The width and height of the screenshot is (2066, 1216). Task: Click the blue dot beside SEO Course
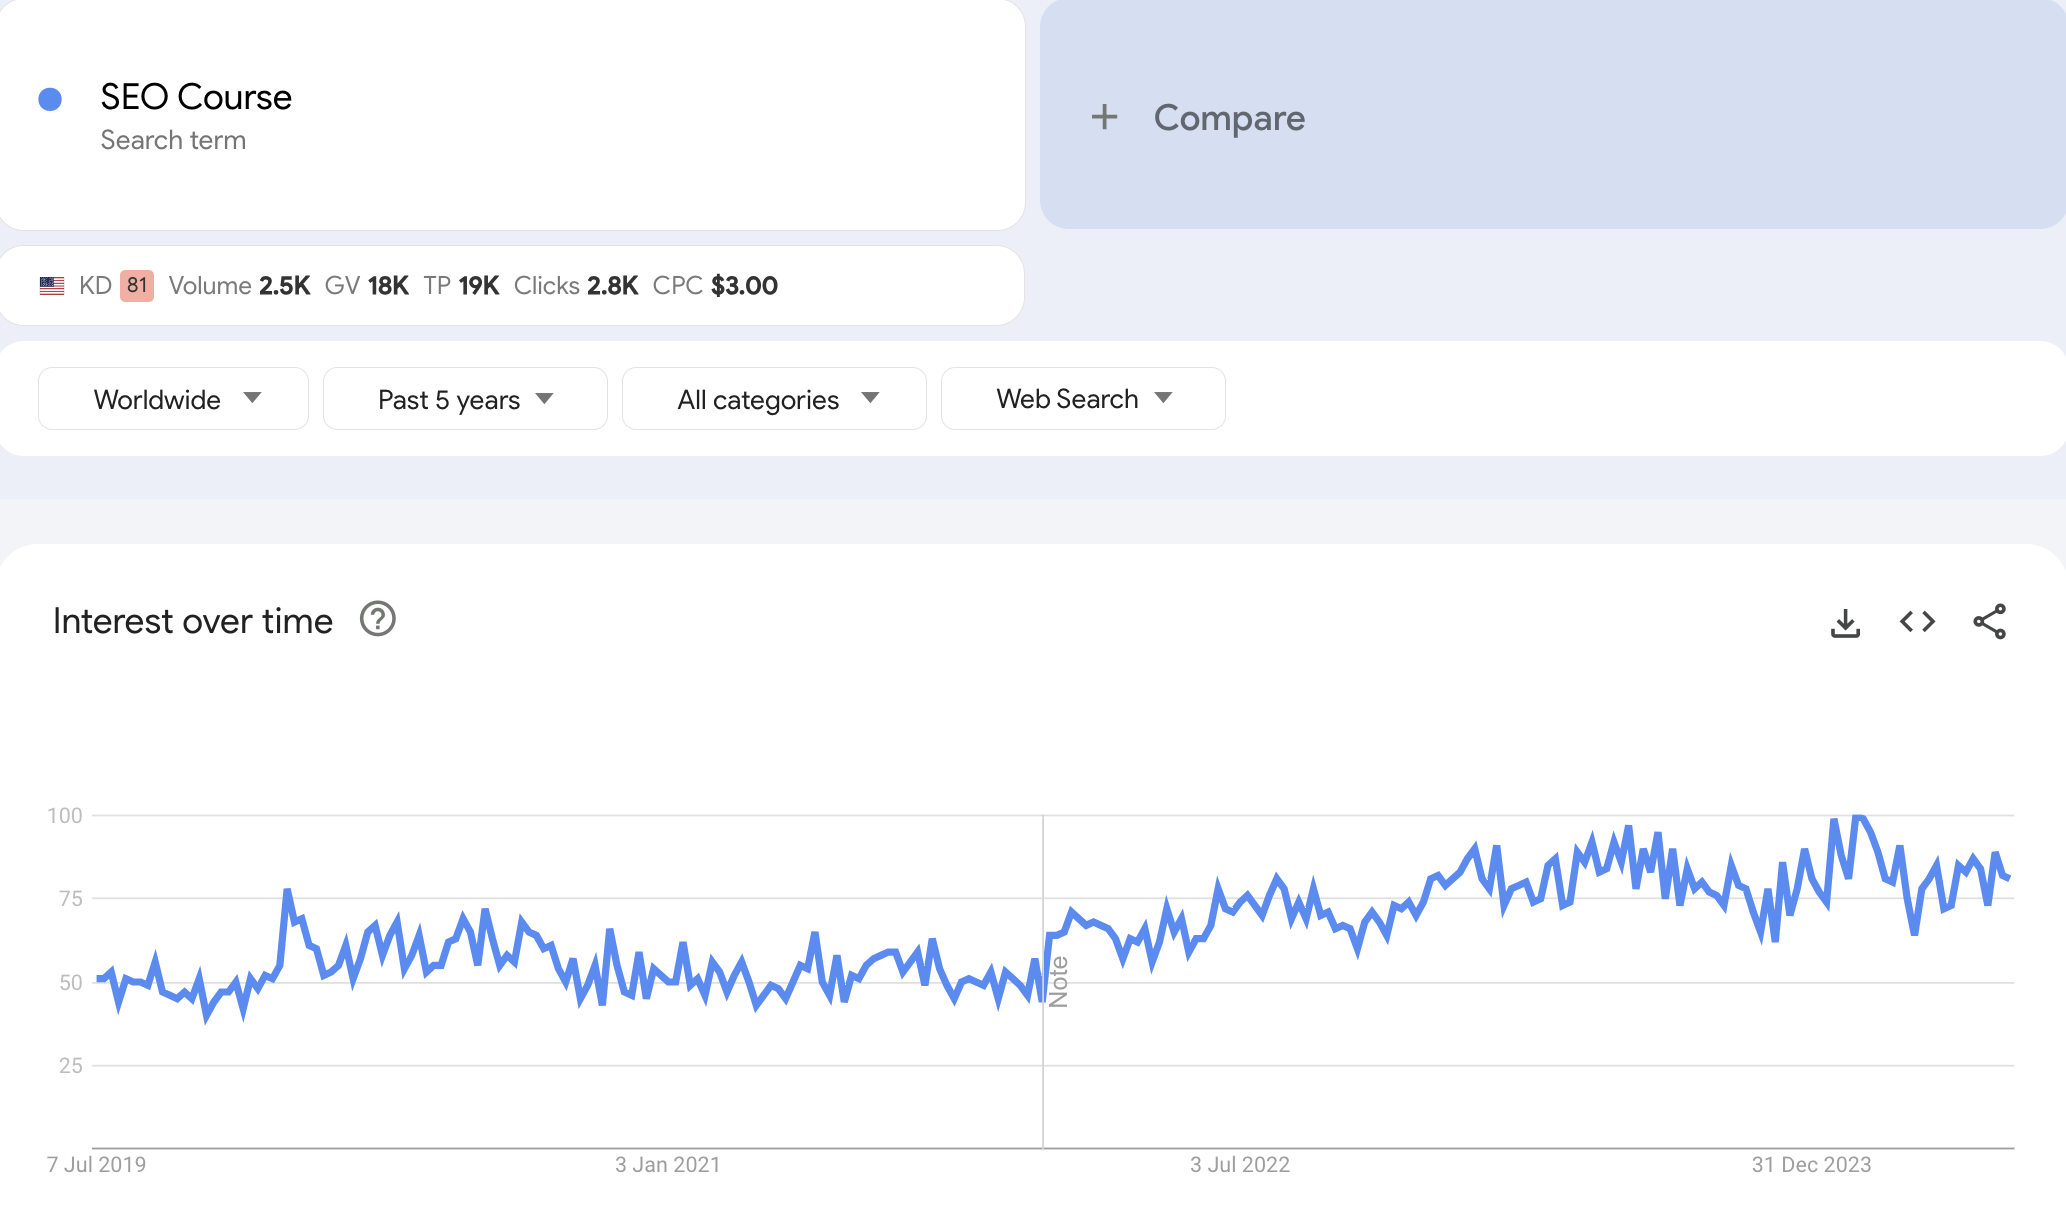click(x=50, y=99)
